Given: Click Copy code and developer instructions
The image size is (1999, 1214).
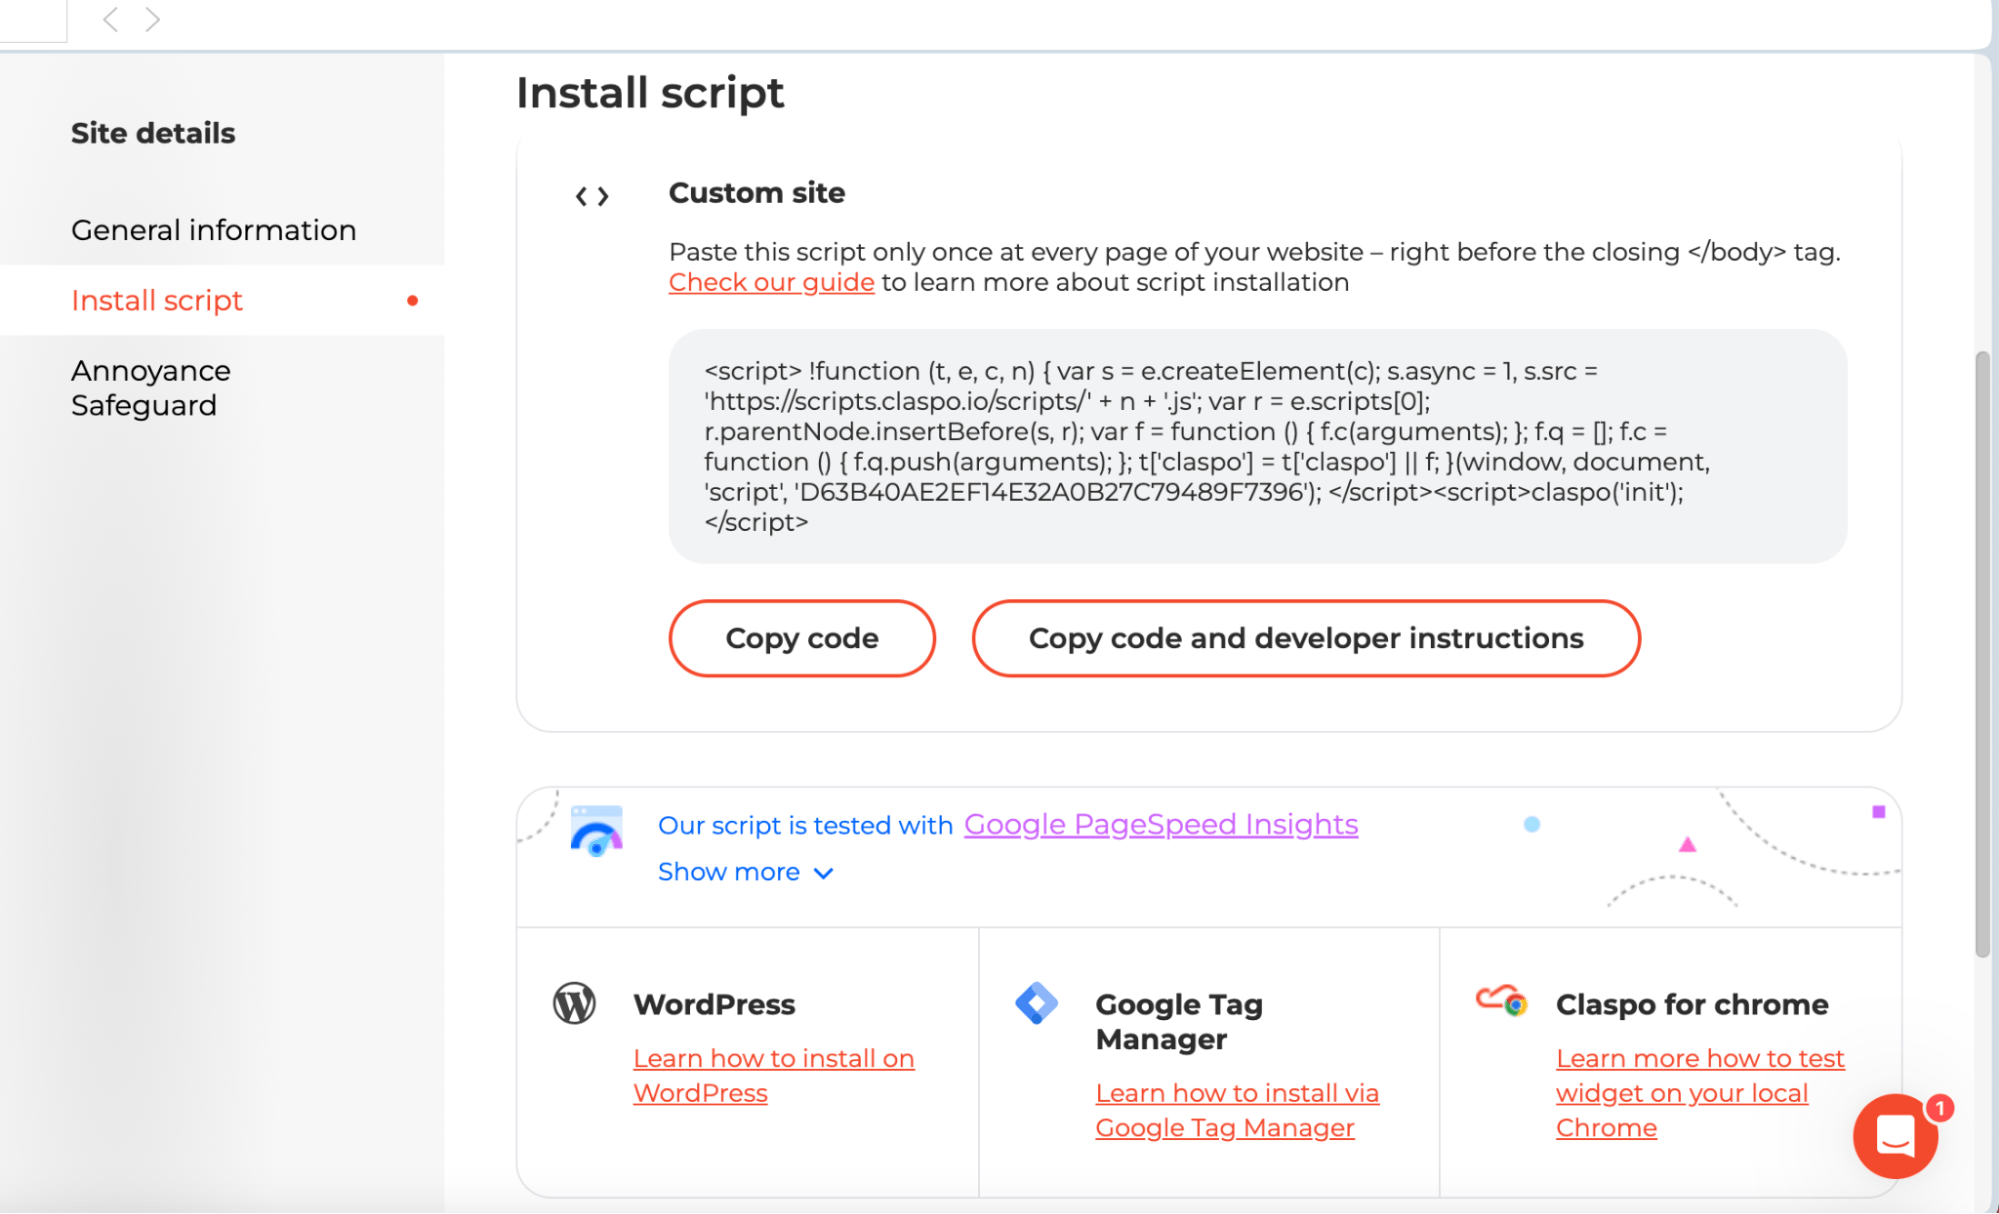Looking at the screenshot, I should (x=1306, y=638).
